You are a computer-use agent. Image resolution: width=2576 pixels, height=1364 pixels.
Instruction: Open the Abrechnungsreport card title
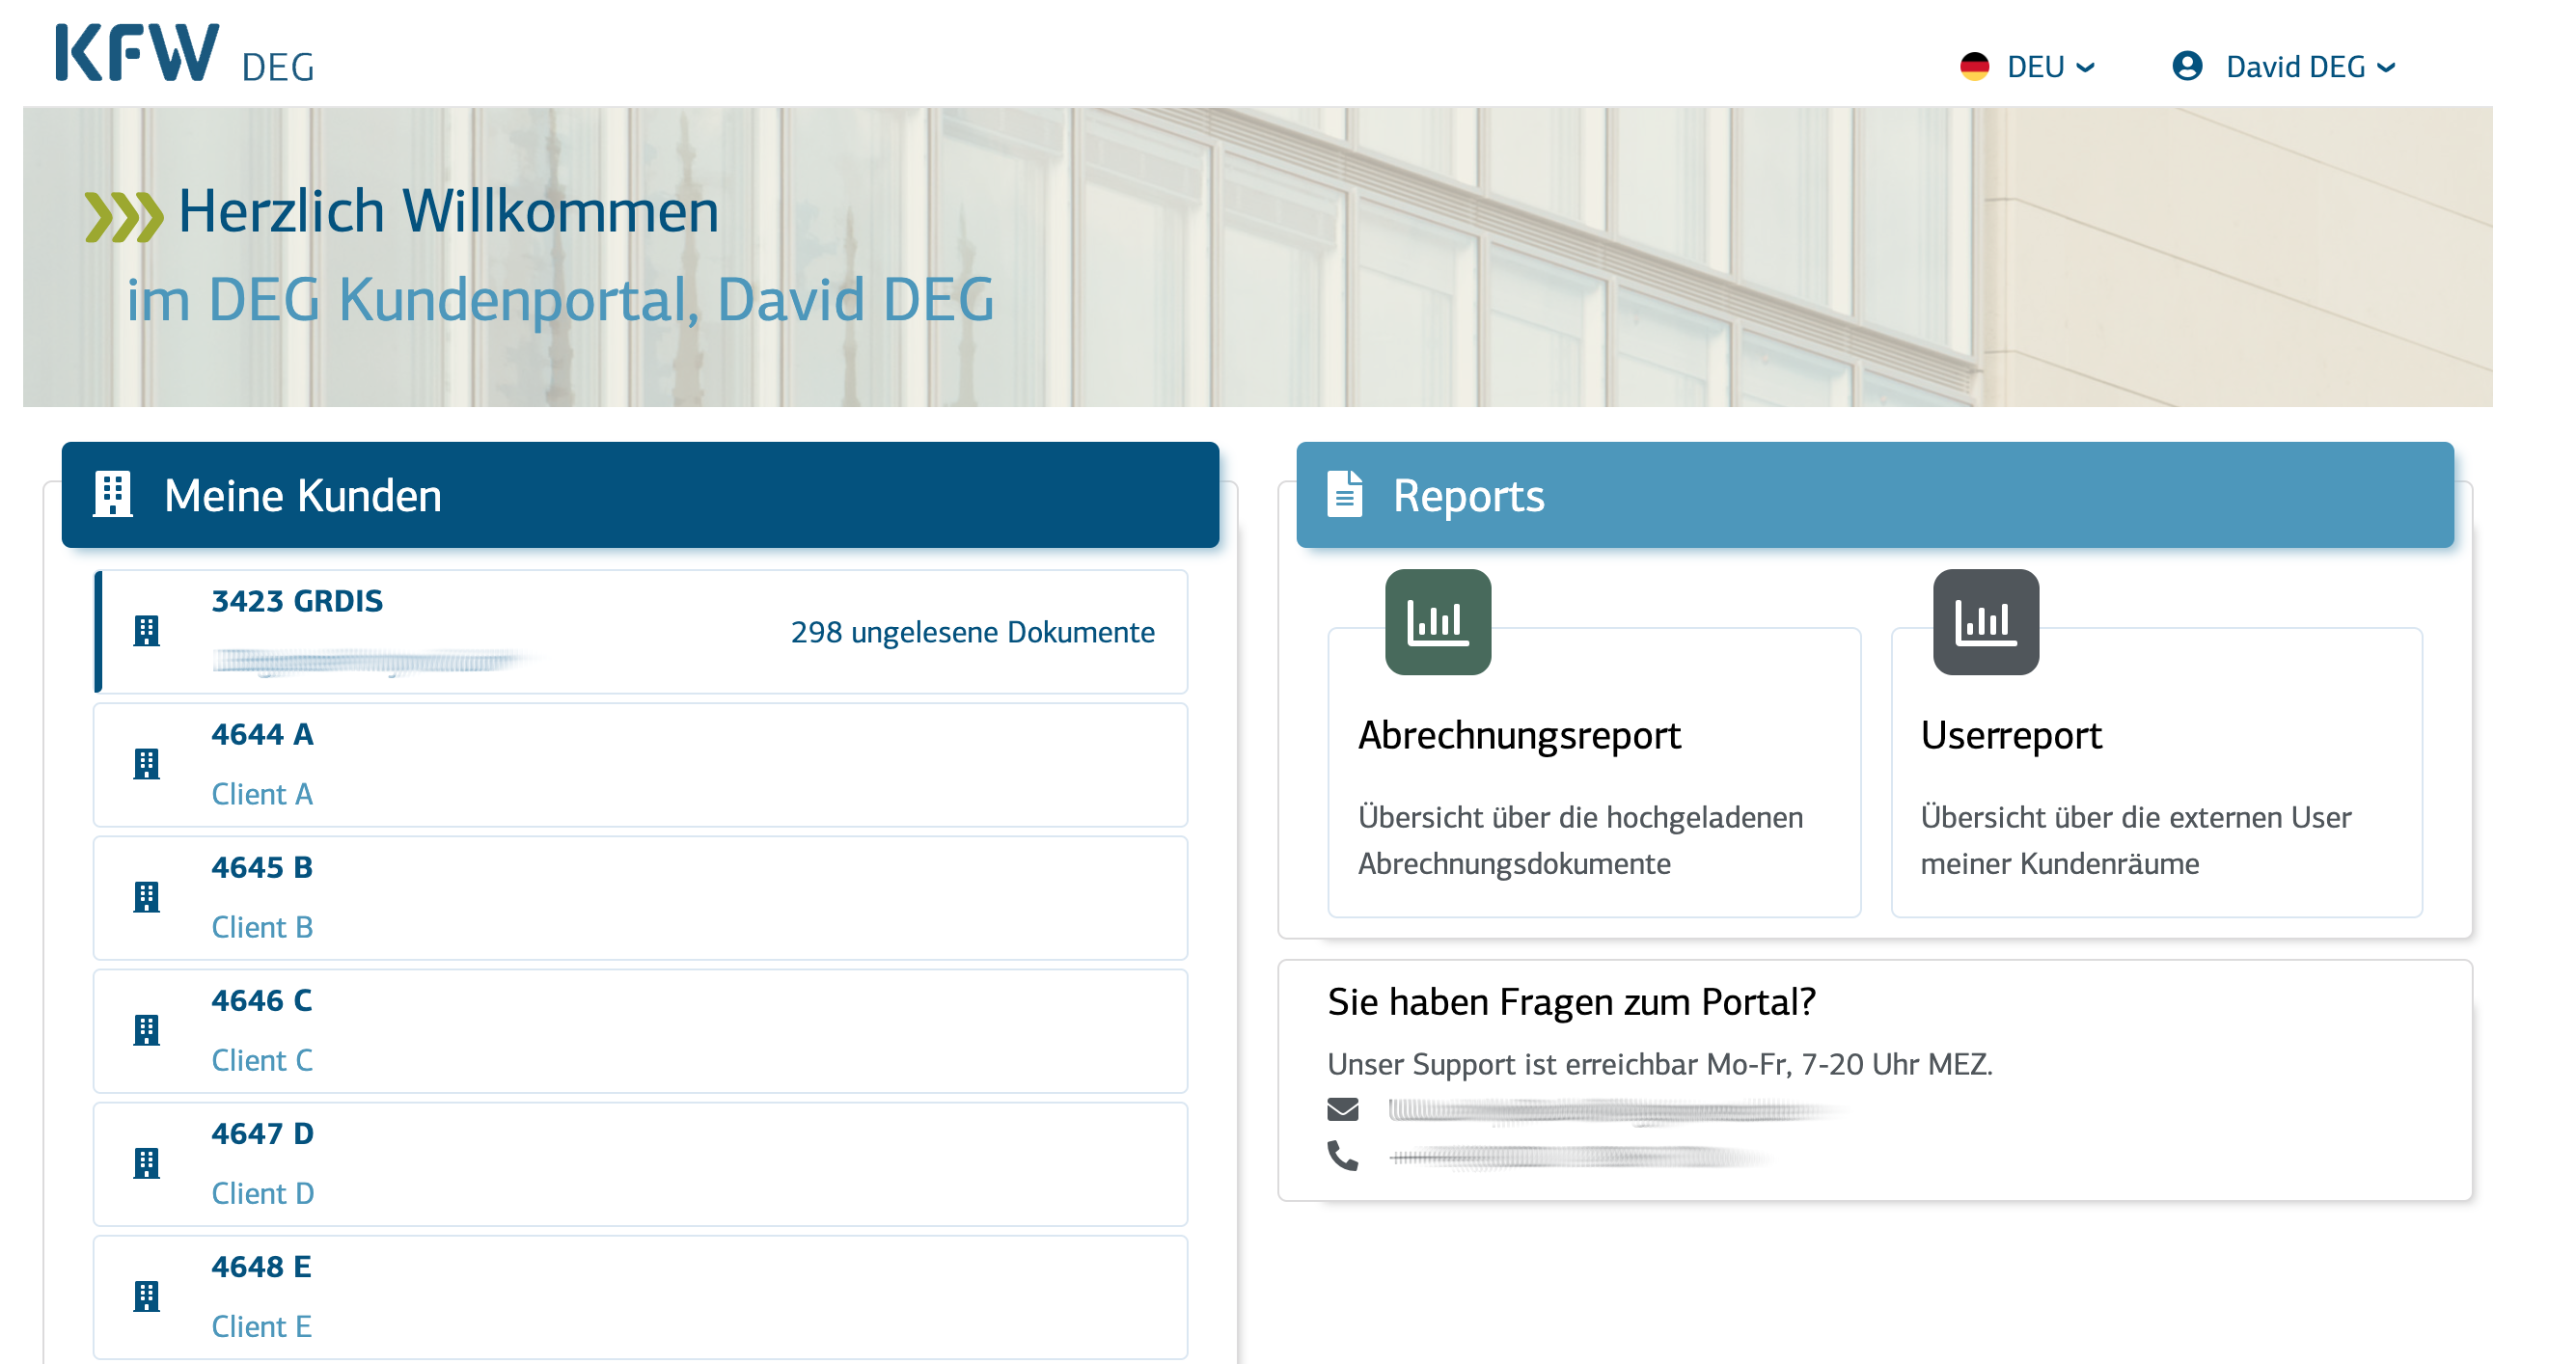1519,736
